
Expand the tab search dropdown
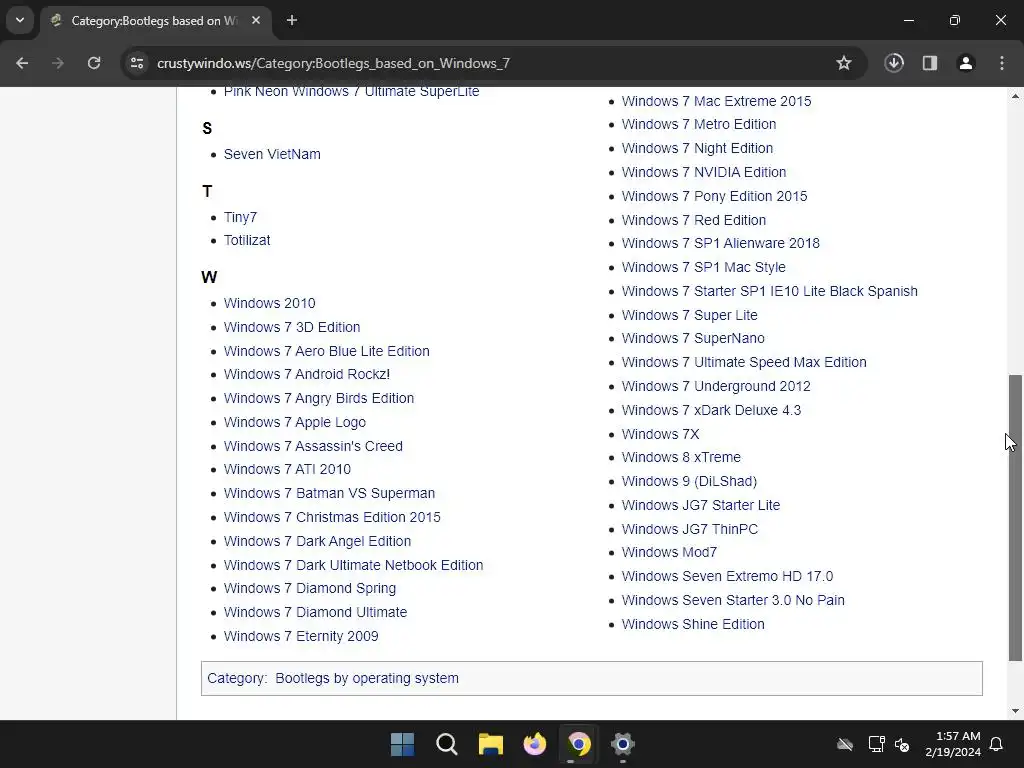tap(20, 20)
